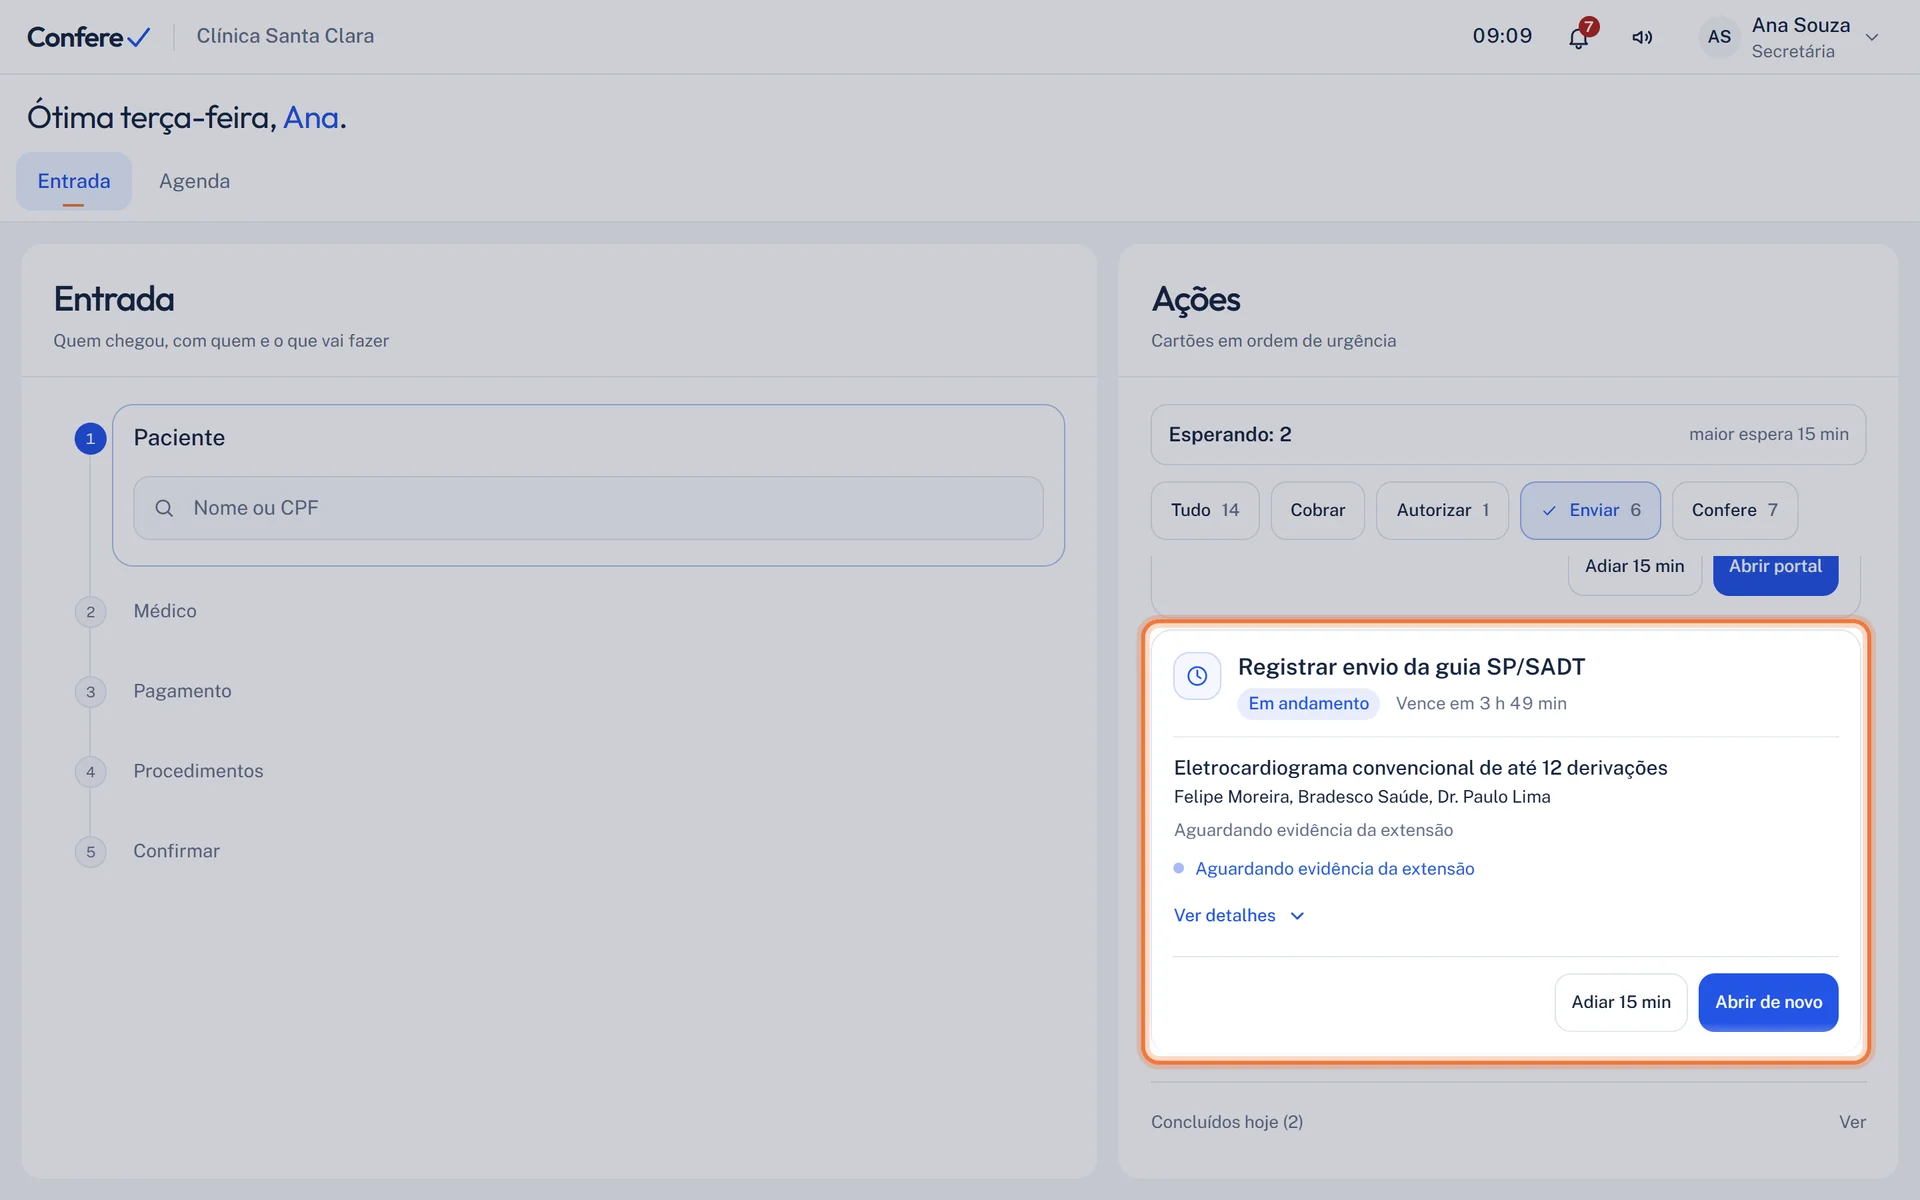This screenshot has height=1200, width=1920.
Task: Click the step 1 Paciente number badge
Action: coord(90,438)
